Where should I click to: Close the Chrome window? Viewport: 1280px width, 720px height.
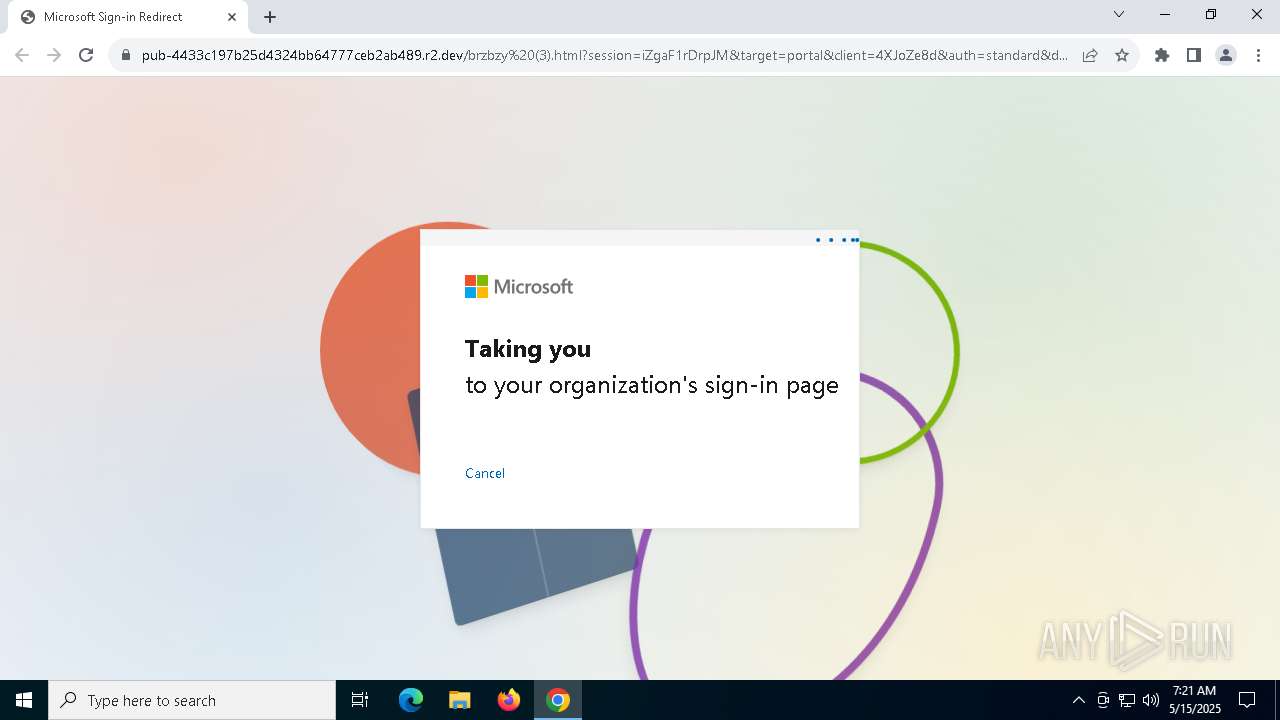[x=1257, y=15]
